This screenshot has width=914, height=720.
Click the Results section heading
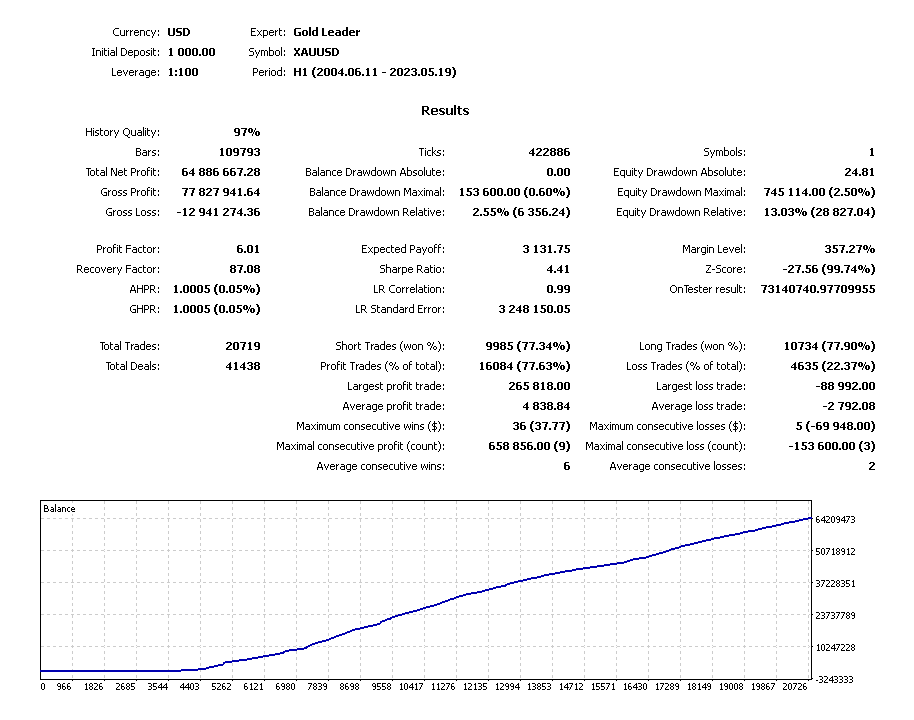pos(445,111)
